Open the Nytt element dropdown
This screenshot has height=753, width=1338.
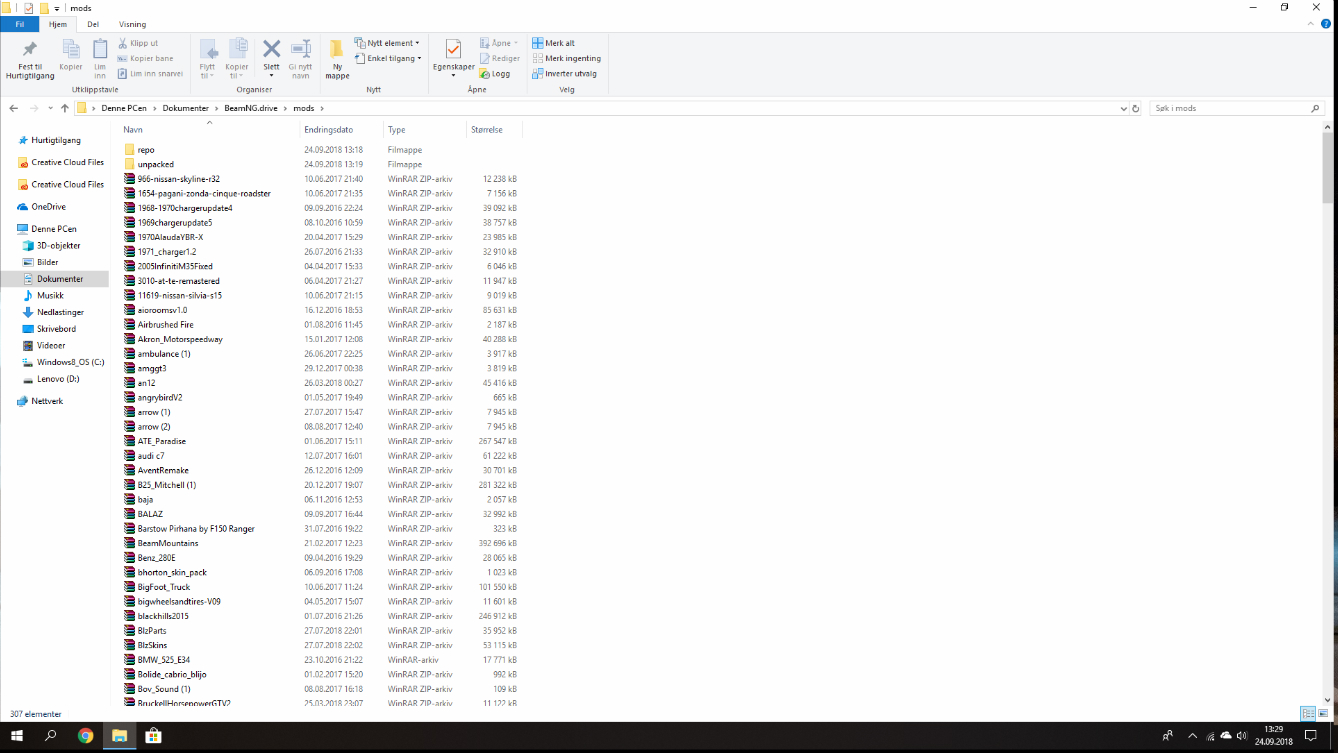tap(387, 43)
